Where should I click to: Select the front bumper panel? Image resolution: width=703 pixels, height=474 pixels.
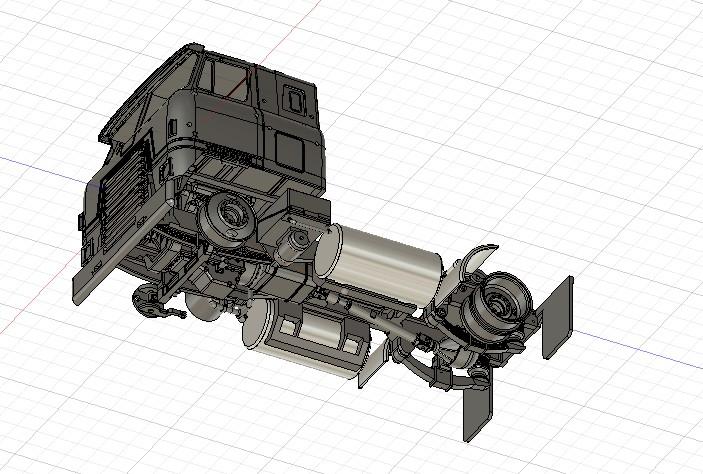pyautogui.click(x=122, y=252)
